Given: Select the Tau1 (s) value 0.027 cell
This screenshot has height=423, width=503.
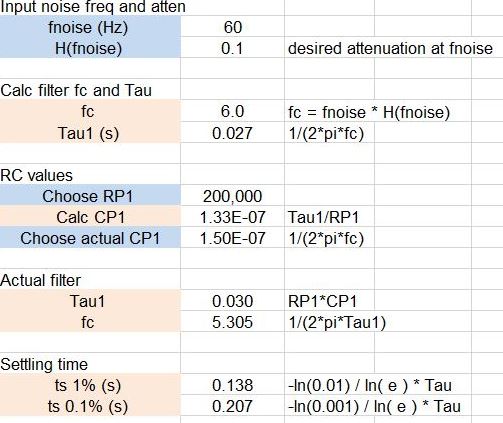Looking at the screenshot, I should (233, 132).
